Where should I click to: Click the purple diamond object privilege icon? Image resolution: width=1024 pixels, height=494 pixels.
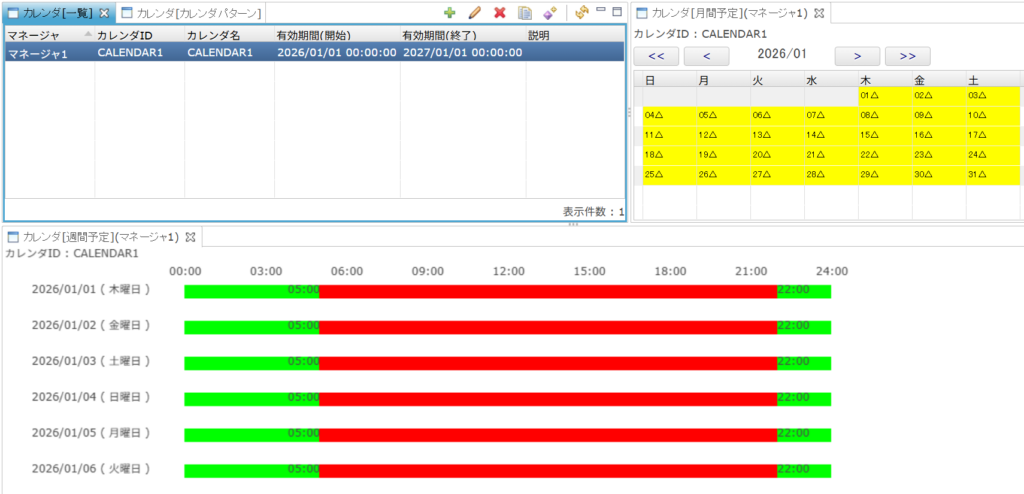[x=549, y=13]
